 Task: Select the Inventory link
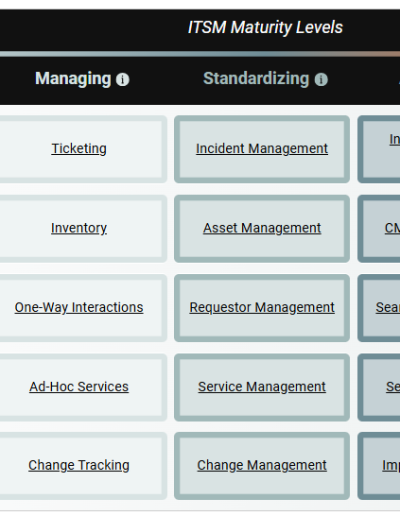pos(79,228)
